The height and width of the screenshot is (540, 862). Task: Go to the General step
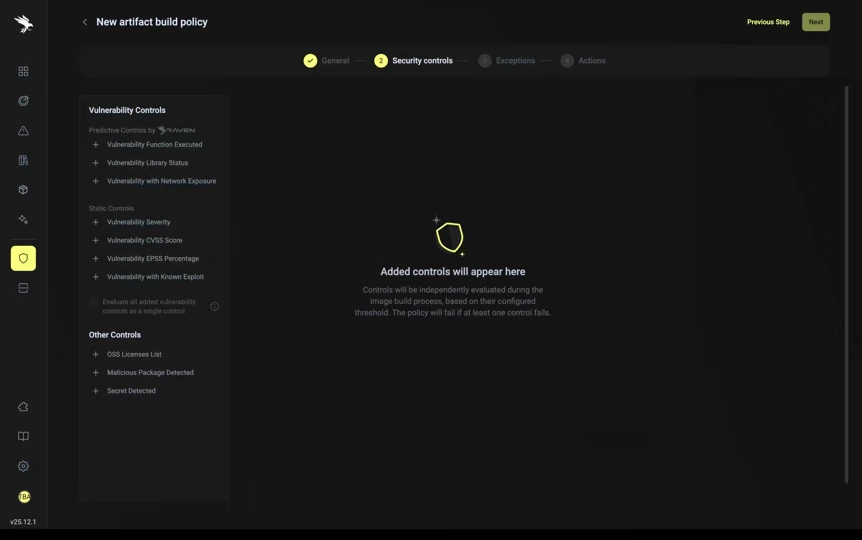(327, 60)
